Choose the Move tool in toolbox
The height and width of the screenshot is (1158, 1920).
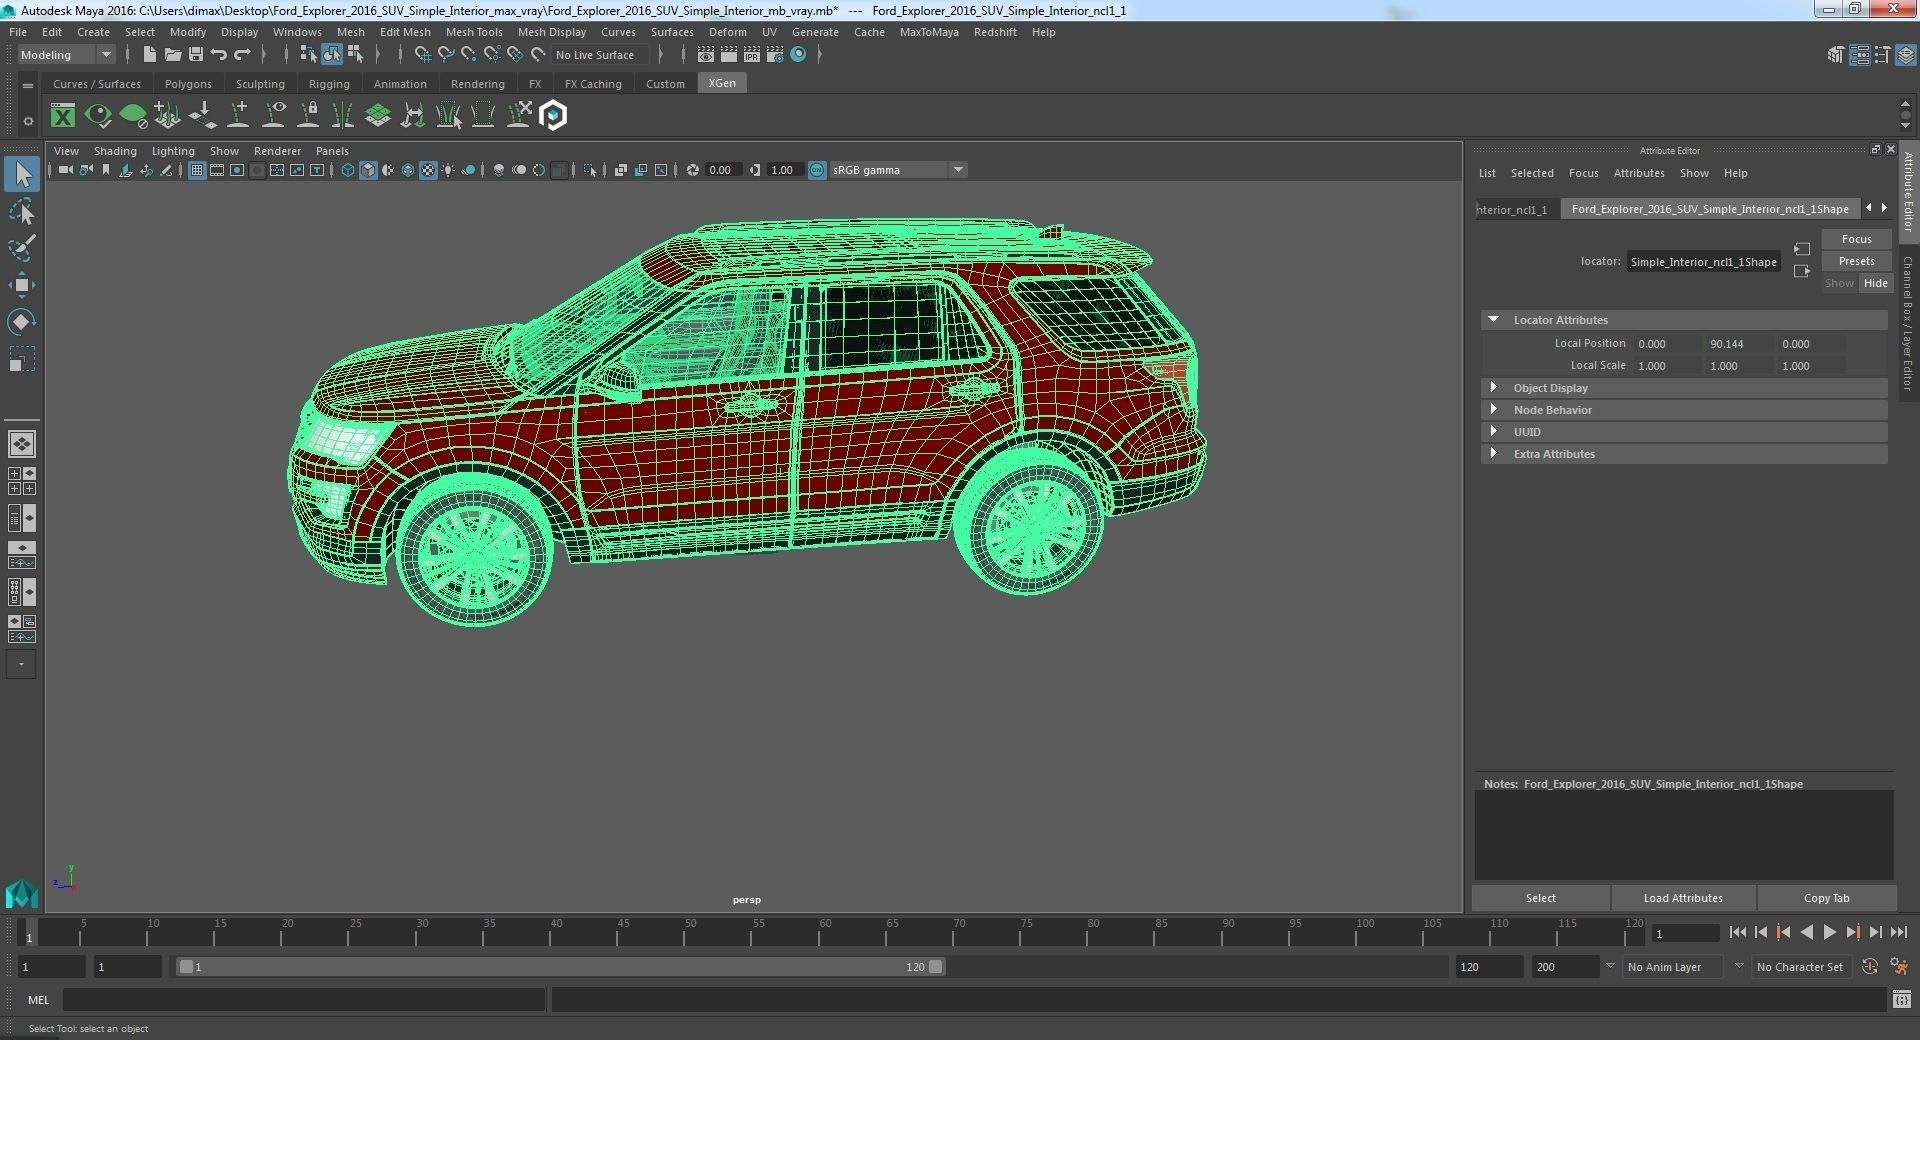tap(22, 285)
